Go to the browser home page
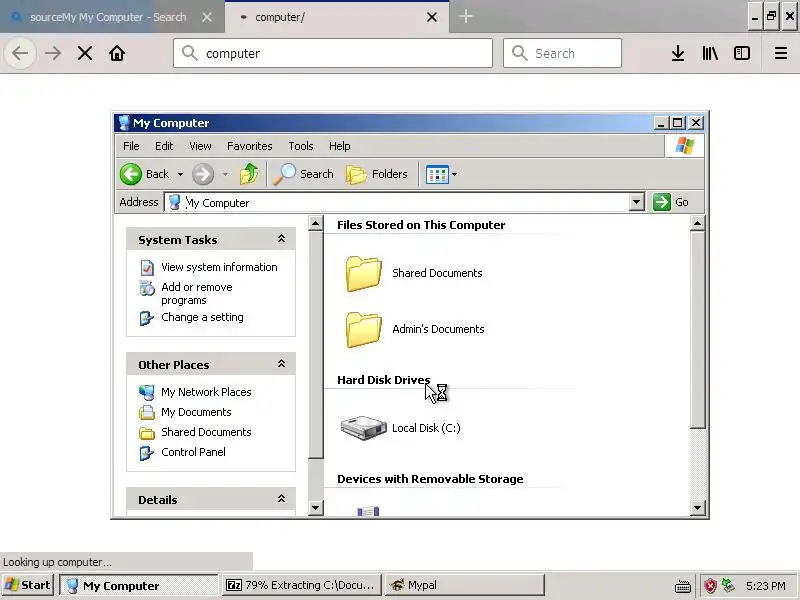 [x=117, y=53]
